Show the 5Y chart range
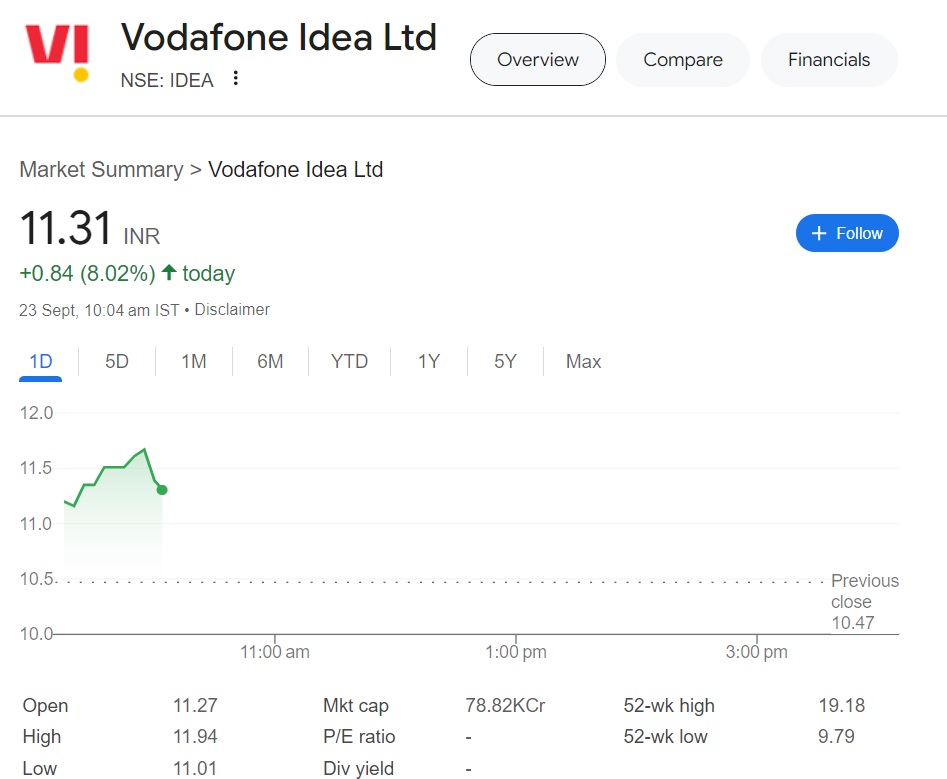This screenshot has height=779, width=947. click(505, 362)
